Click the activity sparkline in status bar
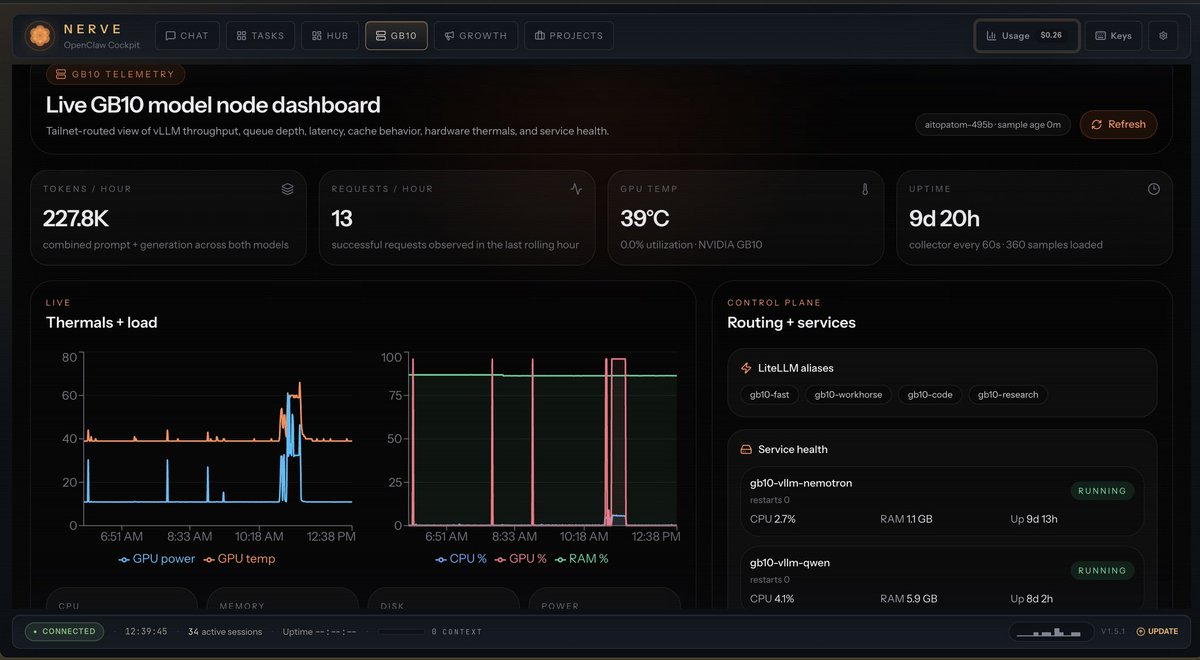The image size is (1200, 660). click(x=1050, y=631)
